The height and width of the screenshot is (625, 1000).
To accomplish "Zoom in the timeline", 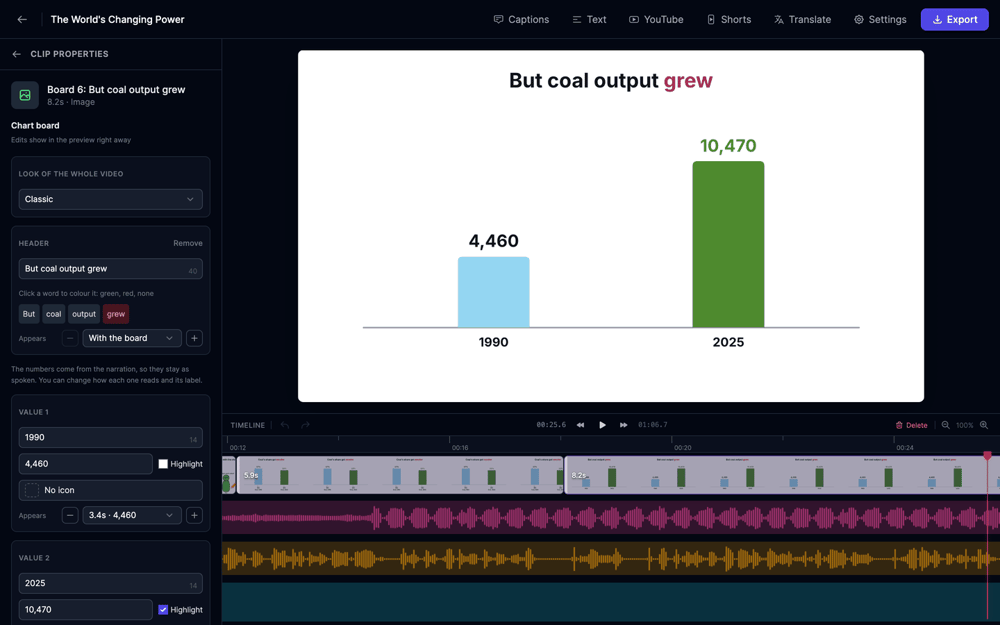I will tap(984, 425).
